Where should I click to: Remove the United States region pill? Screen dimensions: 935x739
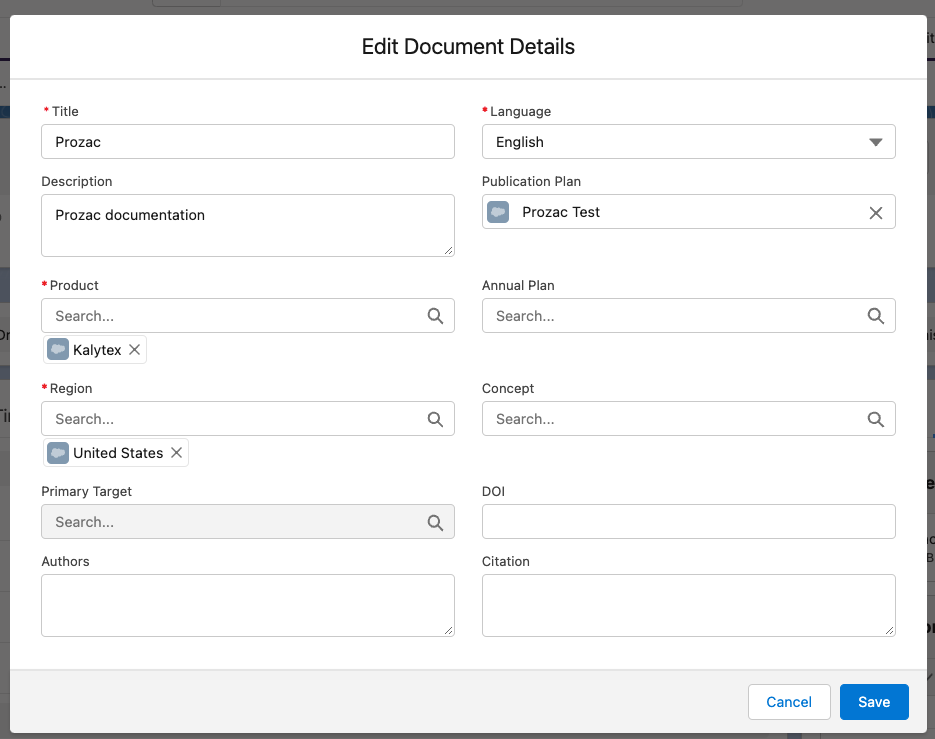tap(176, 453)
